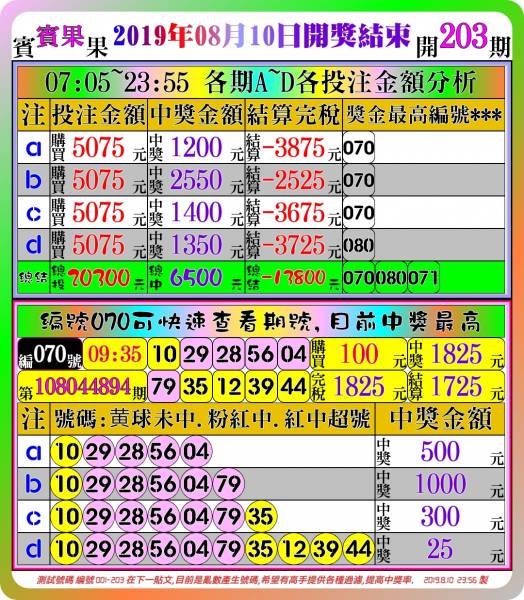Click the 080 highest prize code in row d
The image size is (524, 600).
point(359,245)
